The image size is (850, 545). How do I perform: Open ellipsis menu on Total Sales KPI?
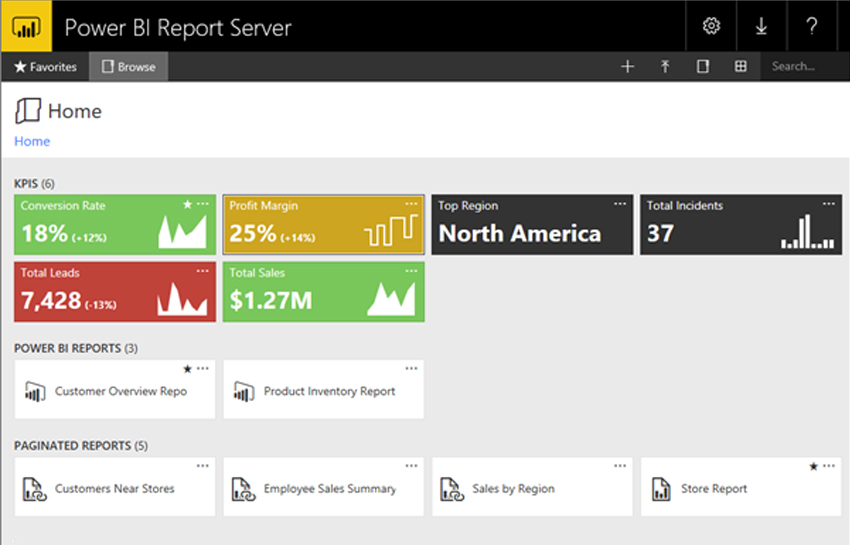click(x=411, y=271)
